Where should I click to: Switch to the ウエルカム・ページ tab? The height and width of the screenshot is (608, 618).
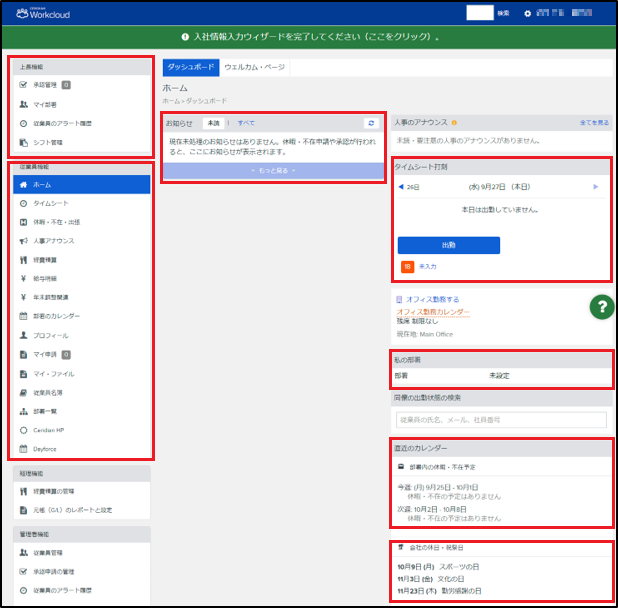point(255,67)
